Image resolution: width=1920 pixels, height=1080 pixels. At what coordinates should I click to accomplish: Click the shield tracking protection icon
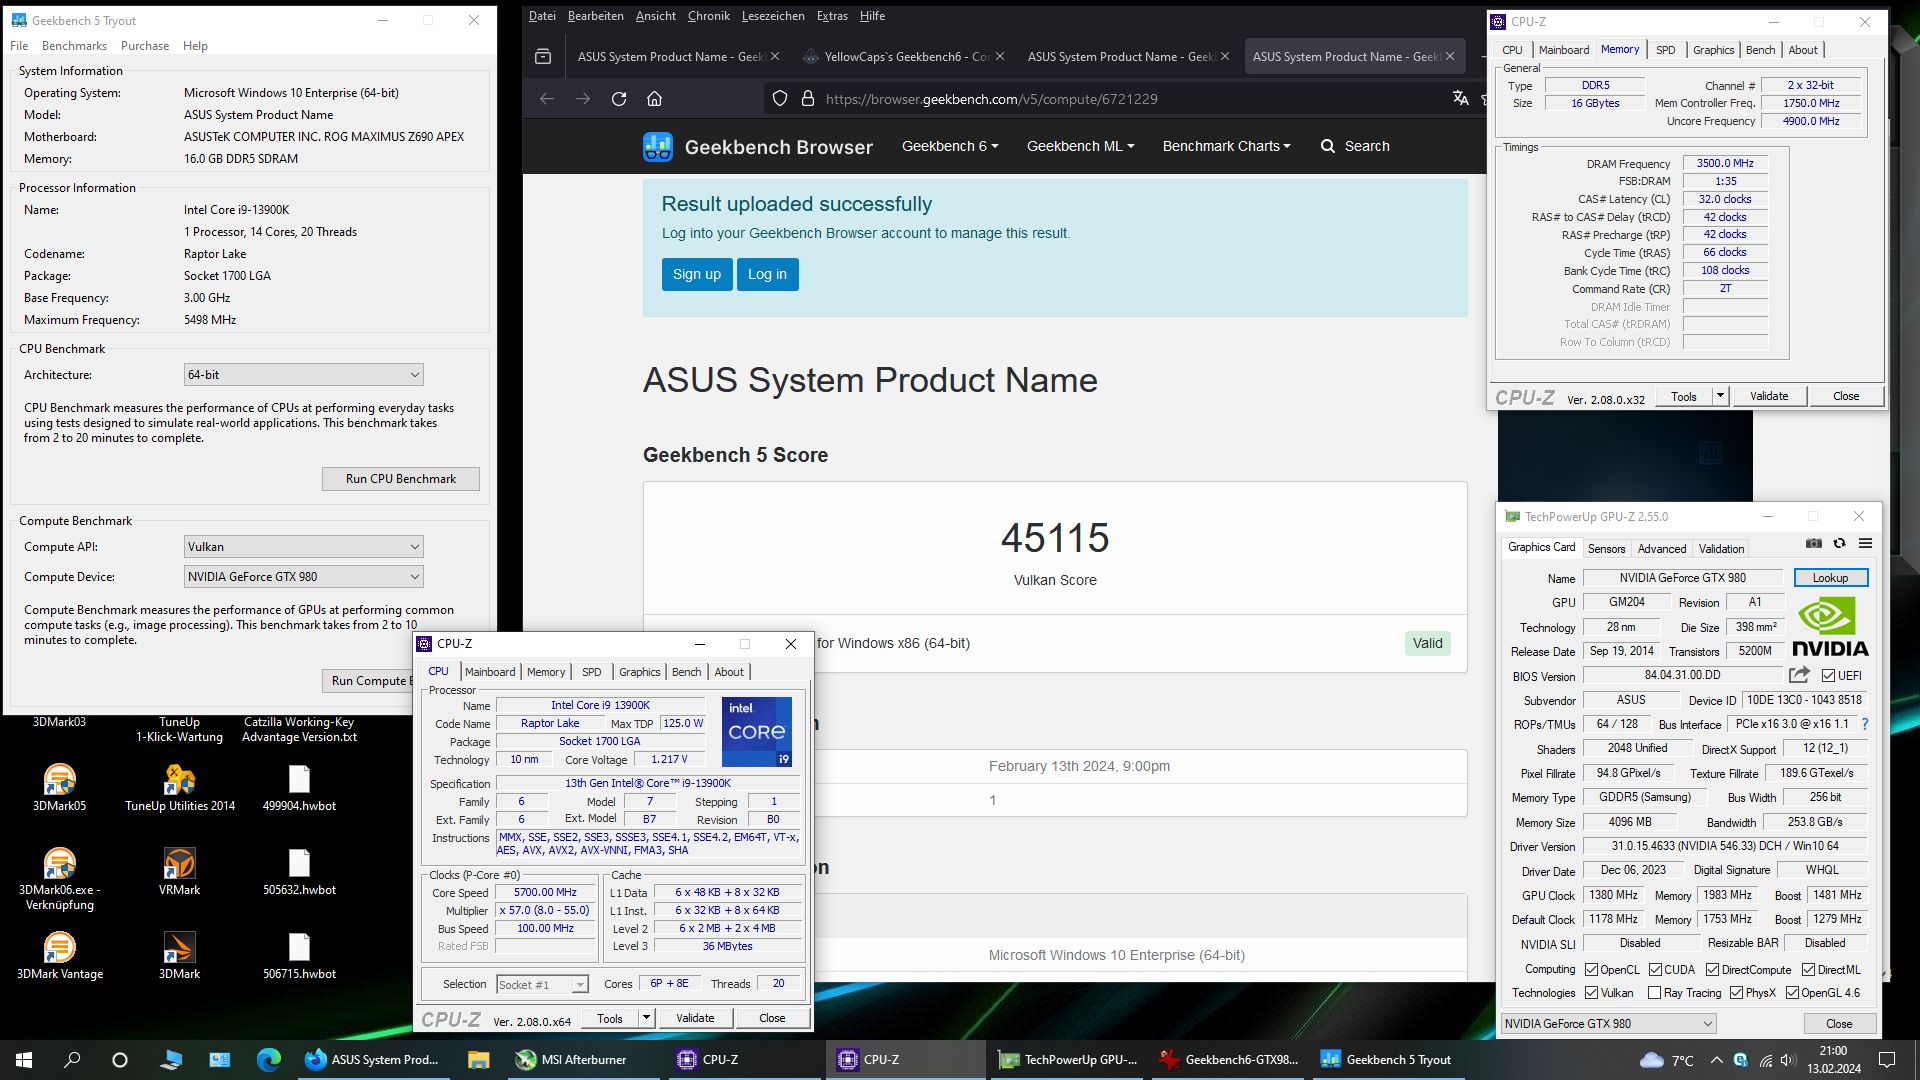[x=780, y=99]
